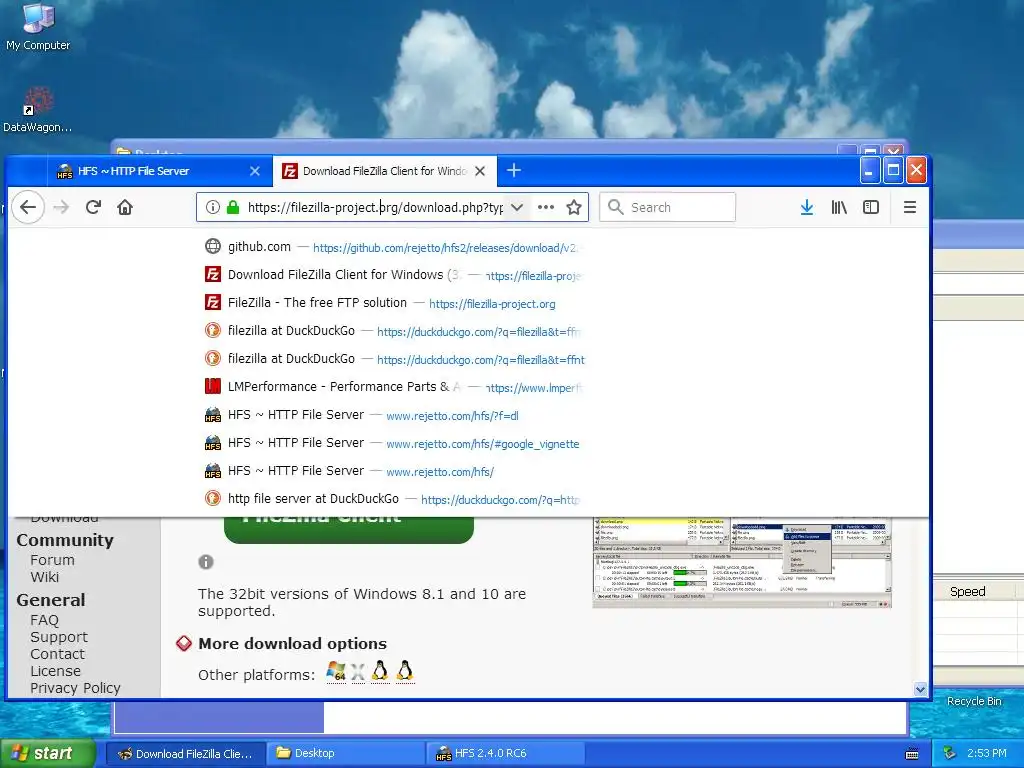
Task: Select the Download FileZilla Client tab
Action: [x=385, y=171]
